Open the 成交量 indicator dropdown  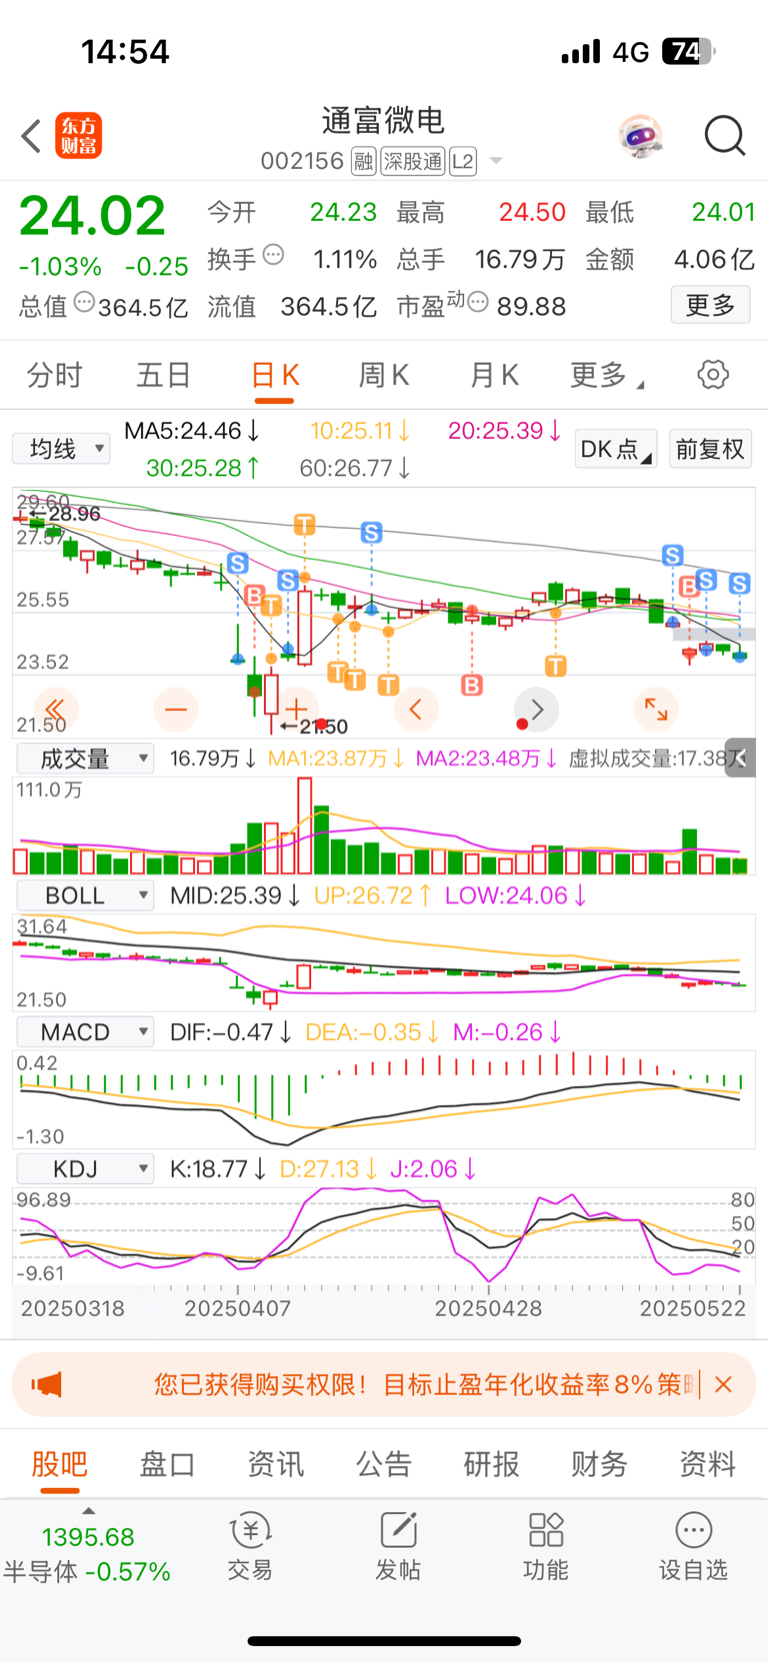85,758
